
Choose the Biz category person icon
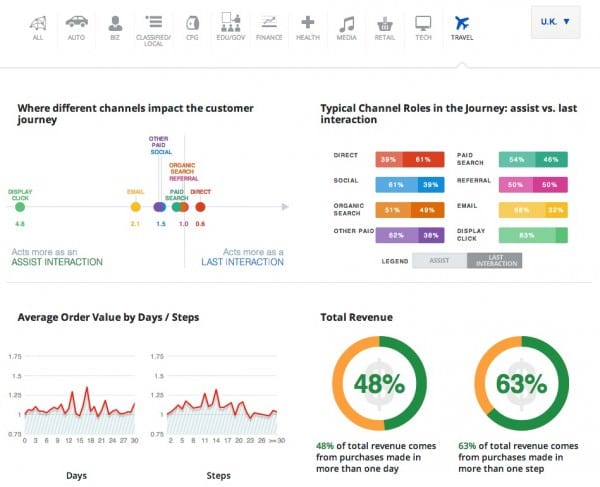coord(115,22)
